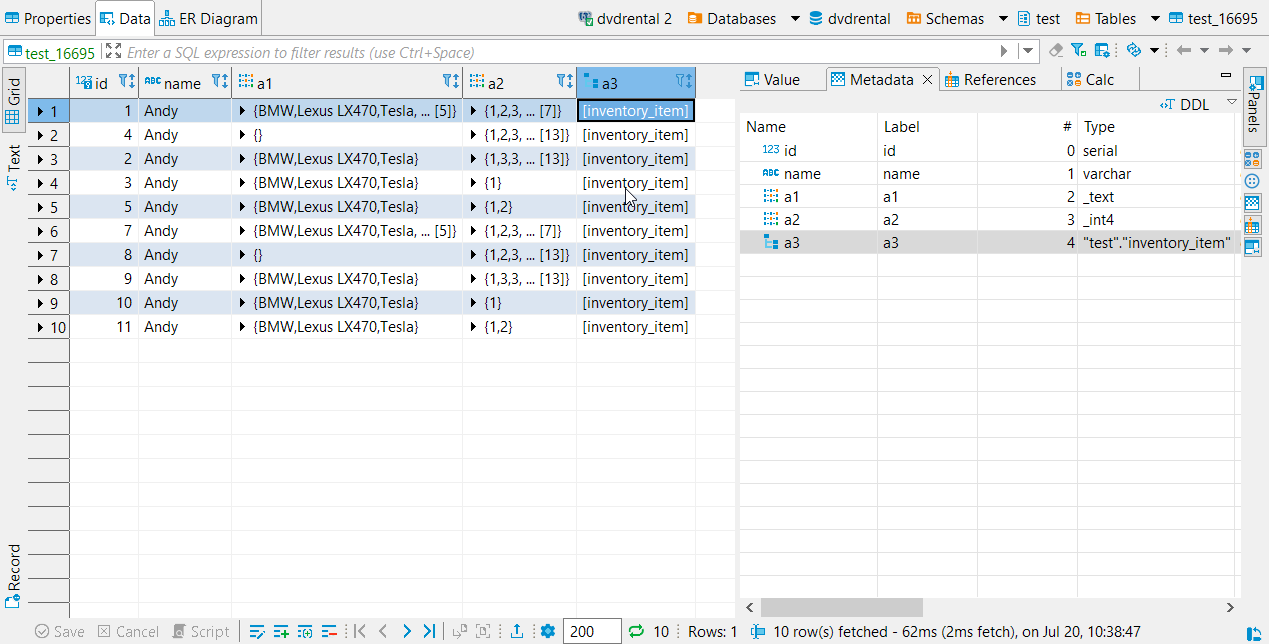Open auto-refresh dropdown arrow

(x=1154, y=50)
